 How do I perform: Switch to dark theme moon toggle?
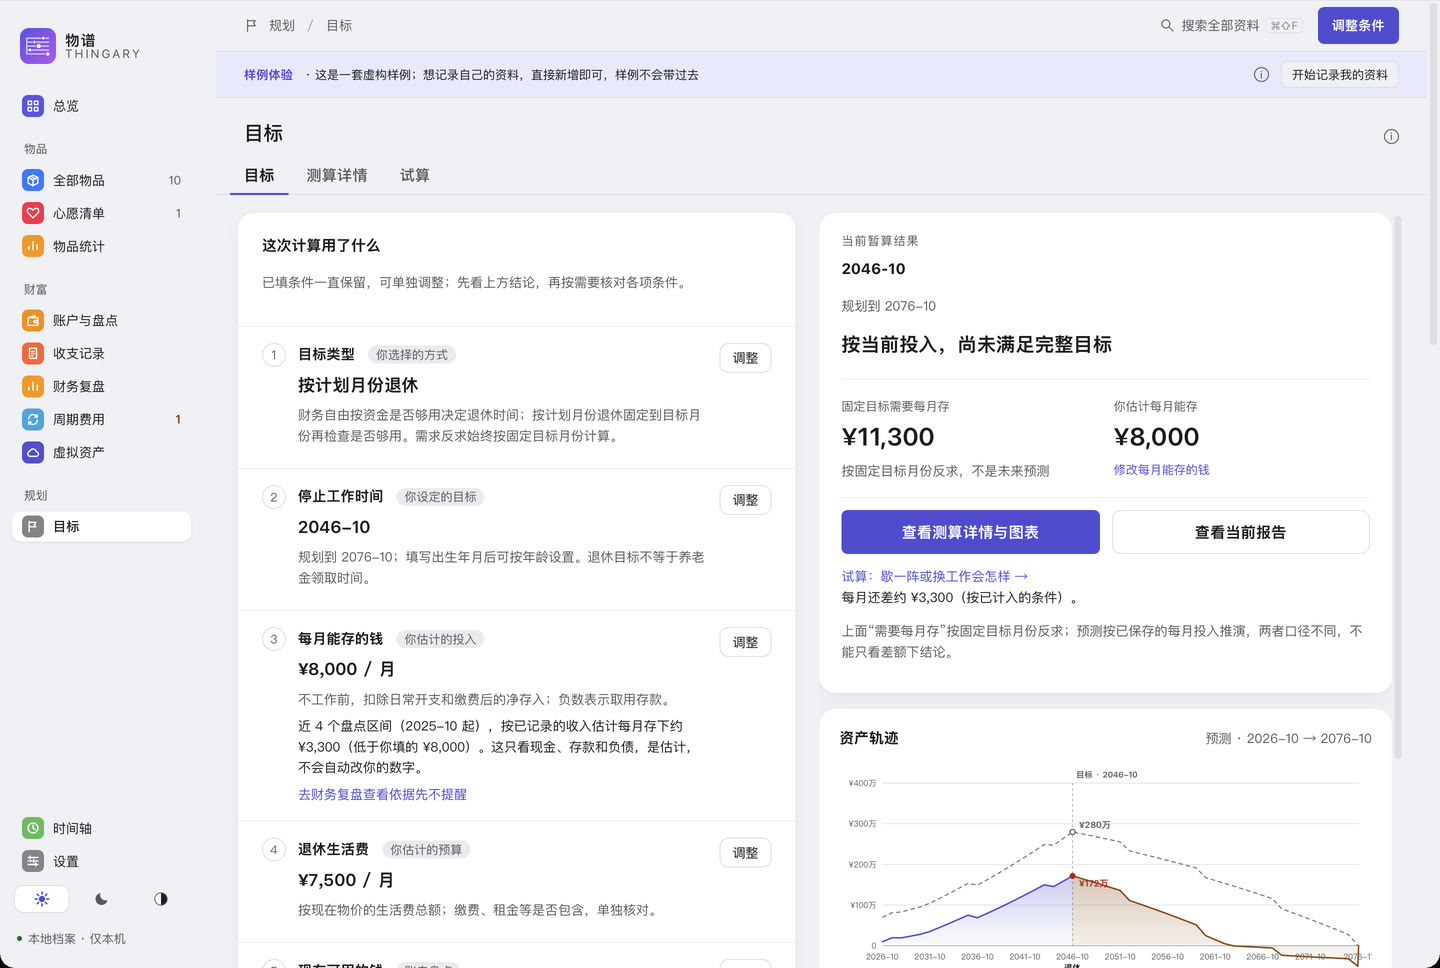(x=101, y=899)
